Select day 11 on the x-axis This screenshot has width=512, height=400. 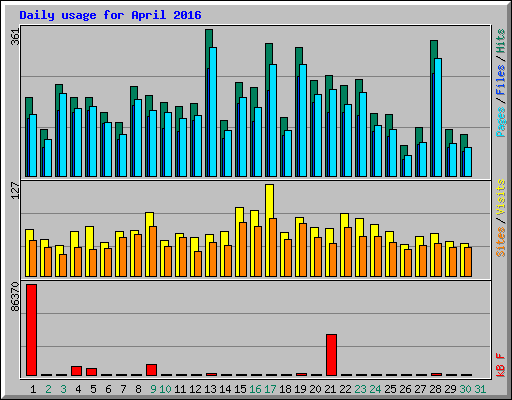[x=180, y=389]
